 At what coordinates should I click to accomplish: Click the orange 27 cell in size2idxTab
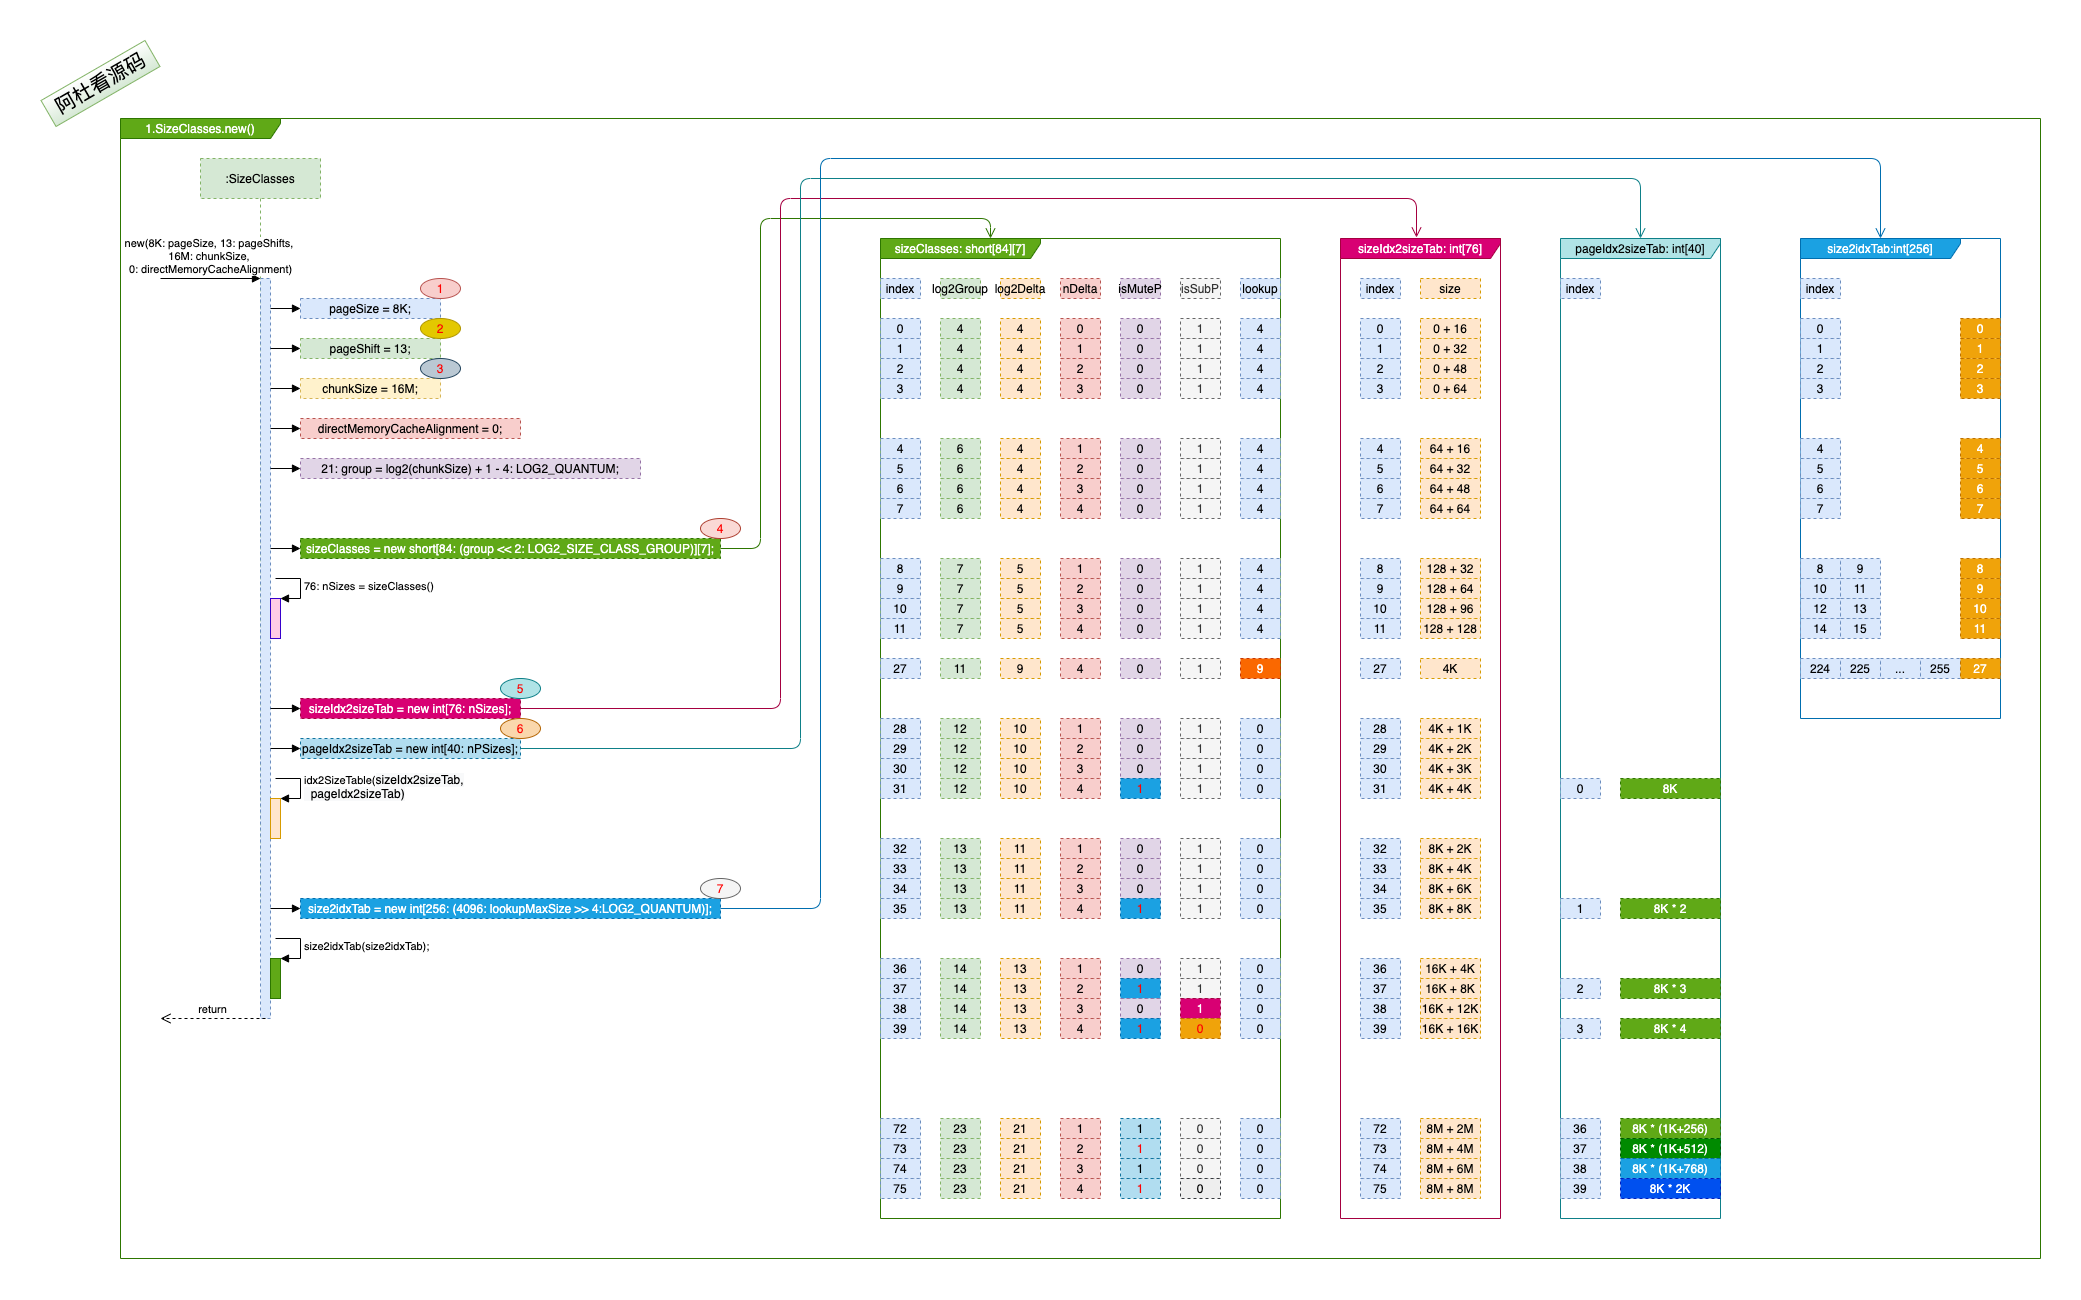tap(1980, 669)
